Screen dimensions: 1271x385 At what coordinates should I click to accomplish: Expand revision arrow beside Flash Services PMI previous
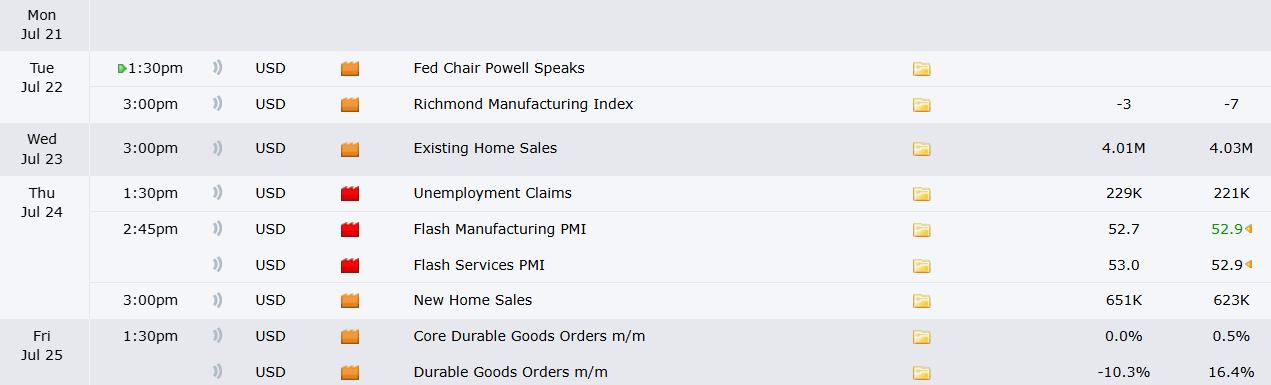(x=1249, y=265)
